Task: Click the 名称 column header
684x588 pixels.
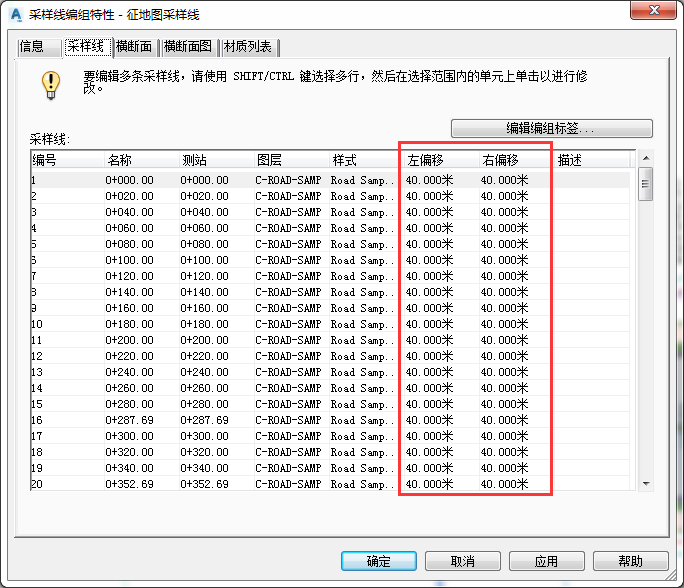Action: pos(142,160)
